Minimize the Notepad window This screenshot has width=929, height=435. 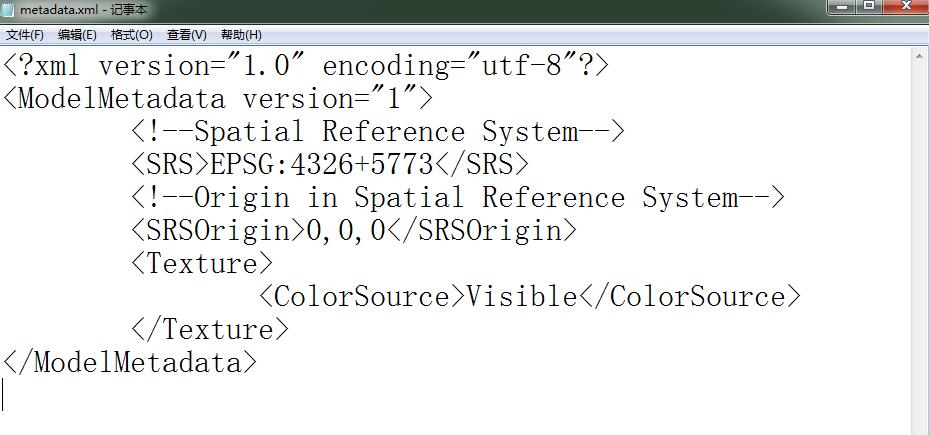[842, 7]
